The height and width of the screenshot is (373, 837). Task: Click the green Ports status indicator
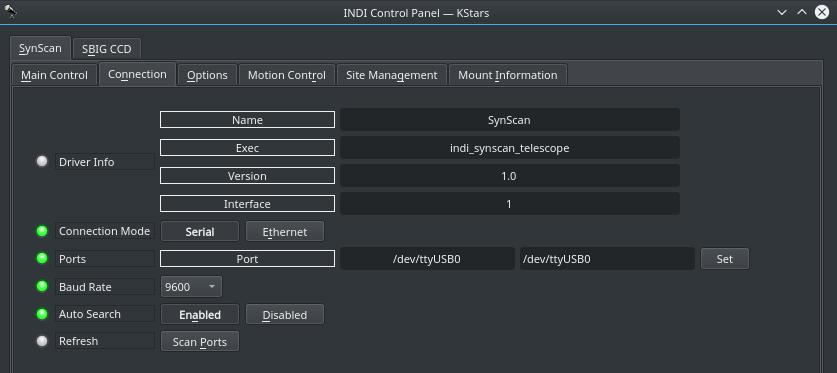(42, 259)
